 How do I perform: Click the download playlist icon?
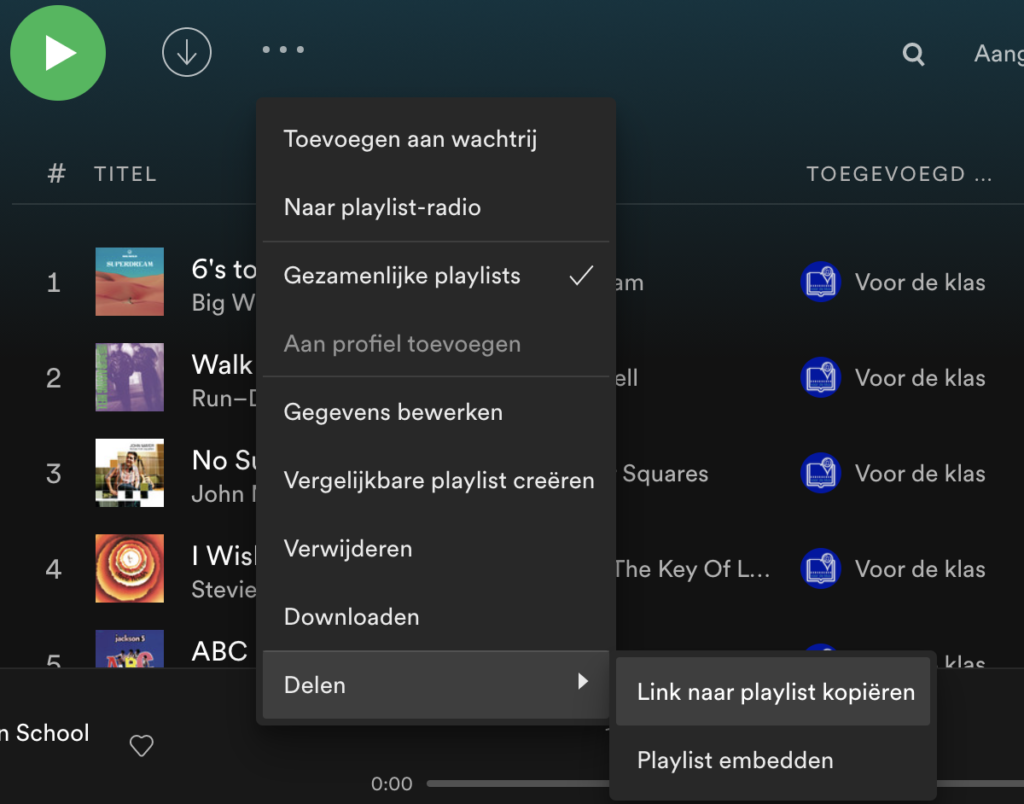click(186, 52)
